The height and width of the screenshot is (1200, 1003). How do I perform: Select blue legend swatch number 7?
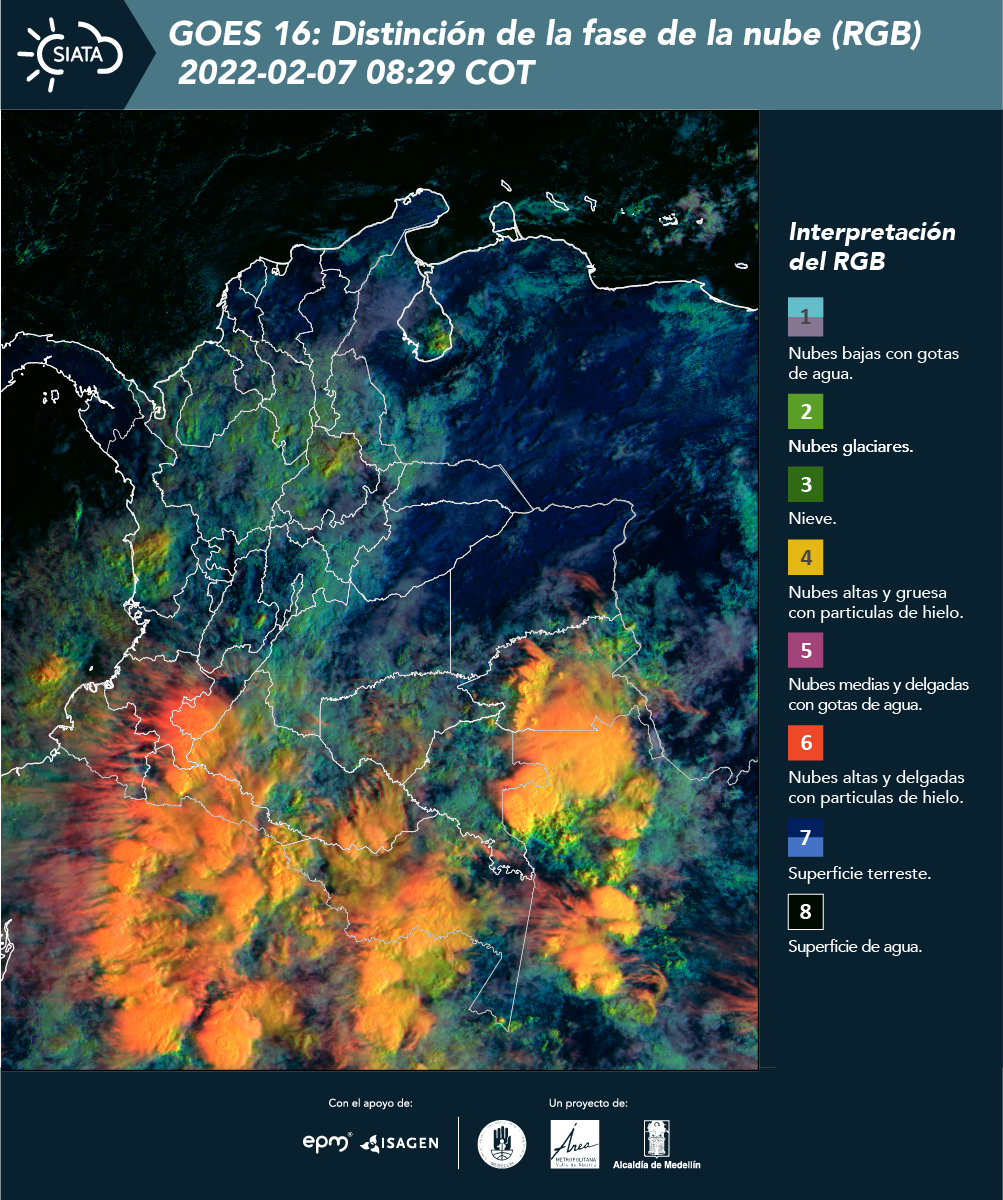point(805,838)
